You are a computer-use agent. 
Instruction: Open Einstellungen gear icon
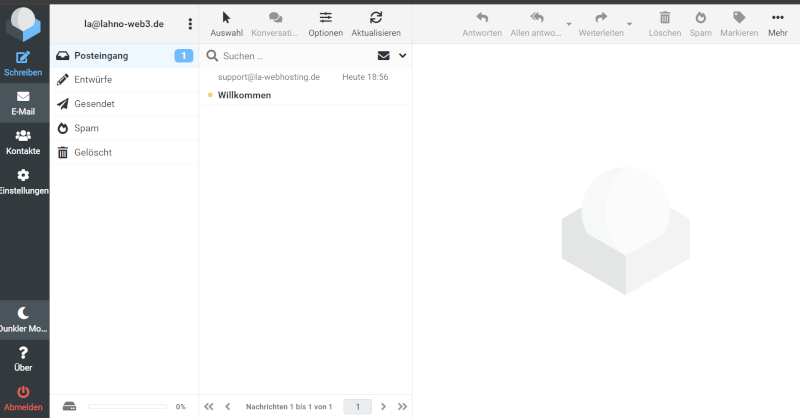pos(24,175)
